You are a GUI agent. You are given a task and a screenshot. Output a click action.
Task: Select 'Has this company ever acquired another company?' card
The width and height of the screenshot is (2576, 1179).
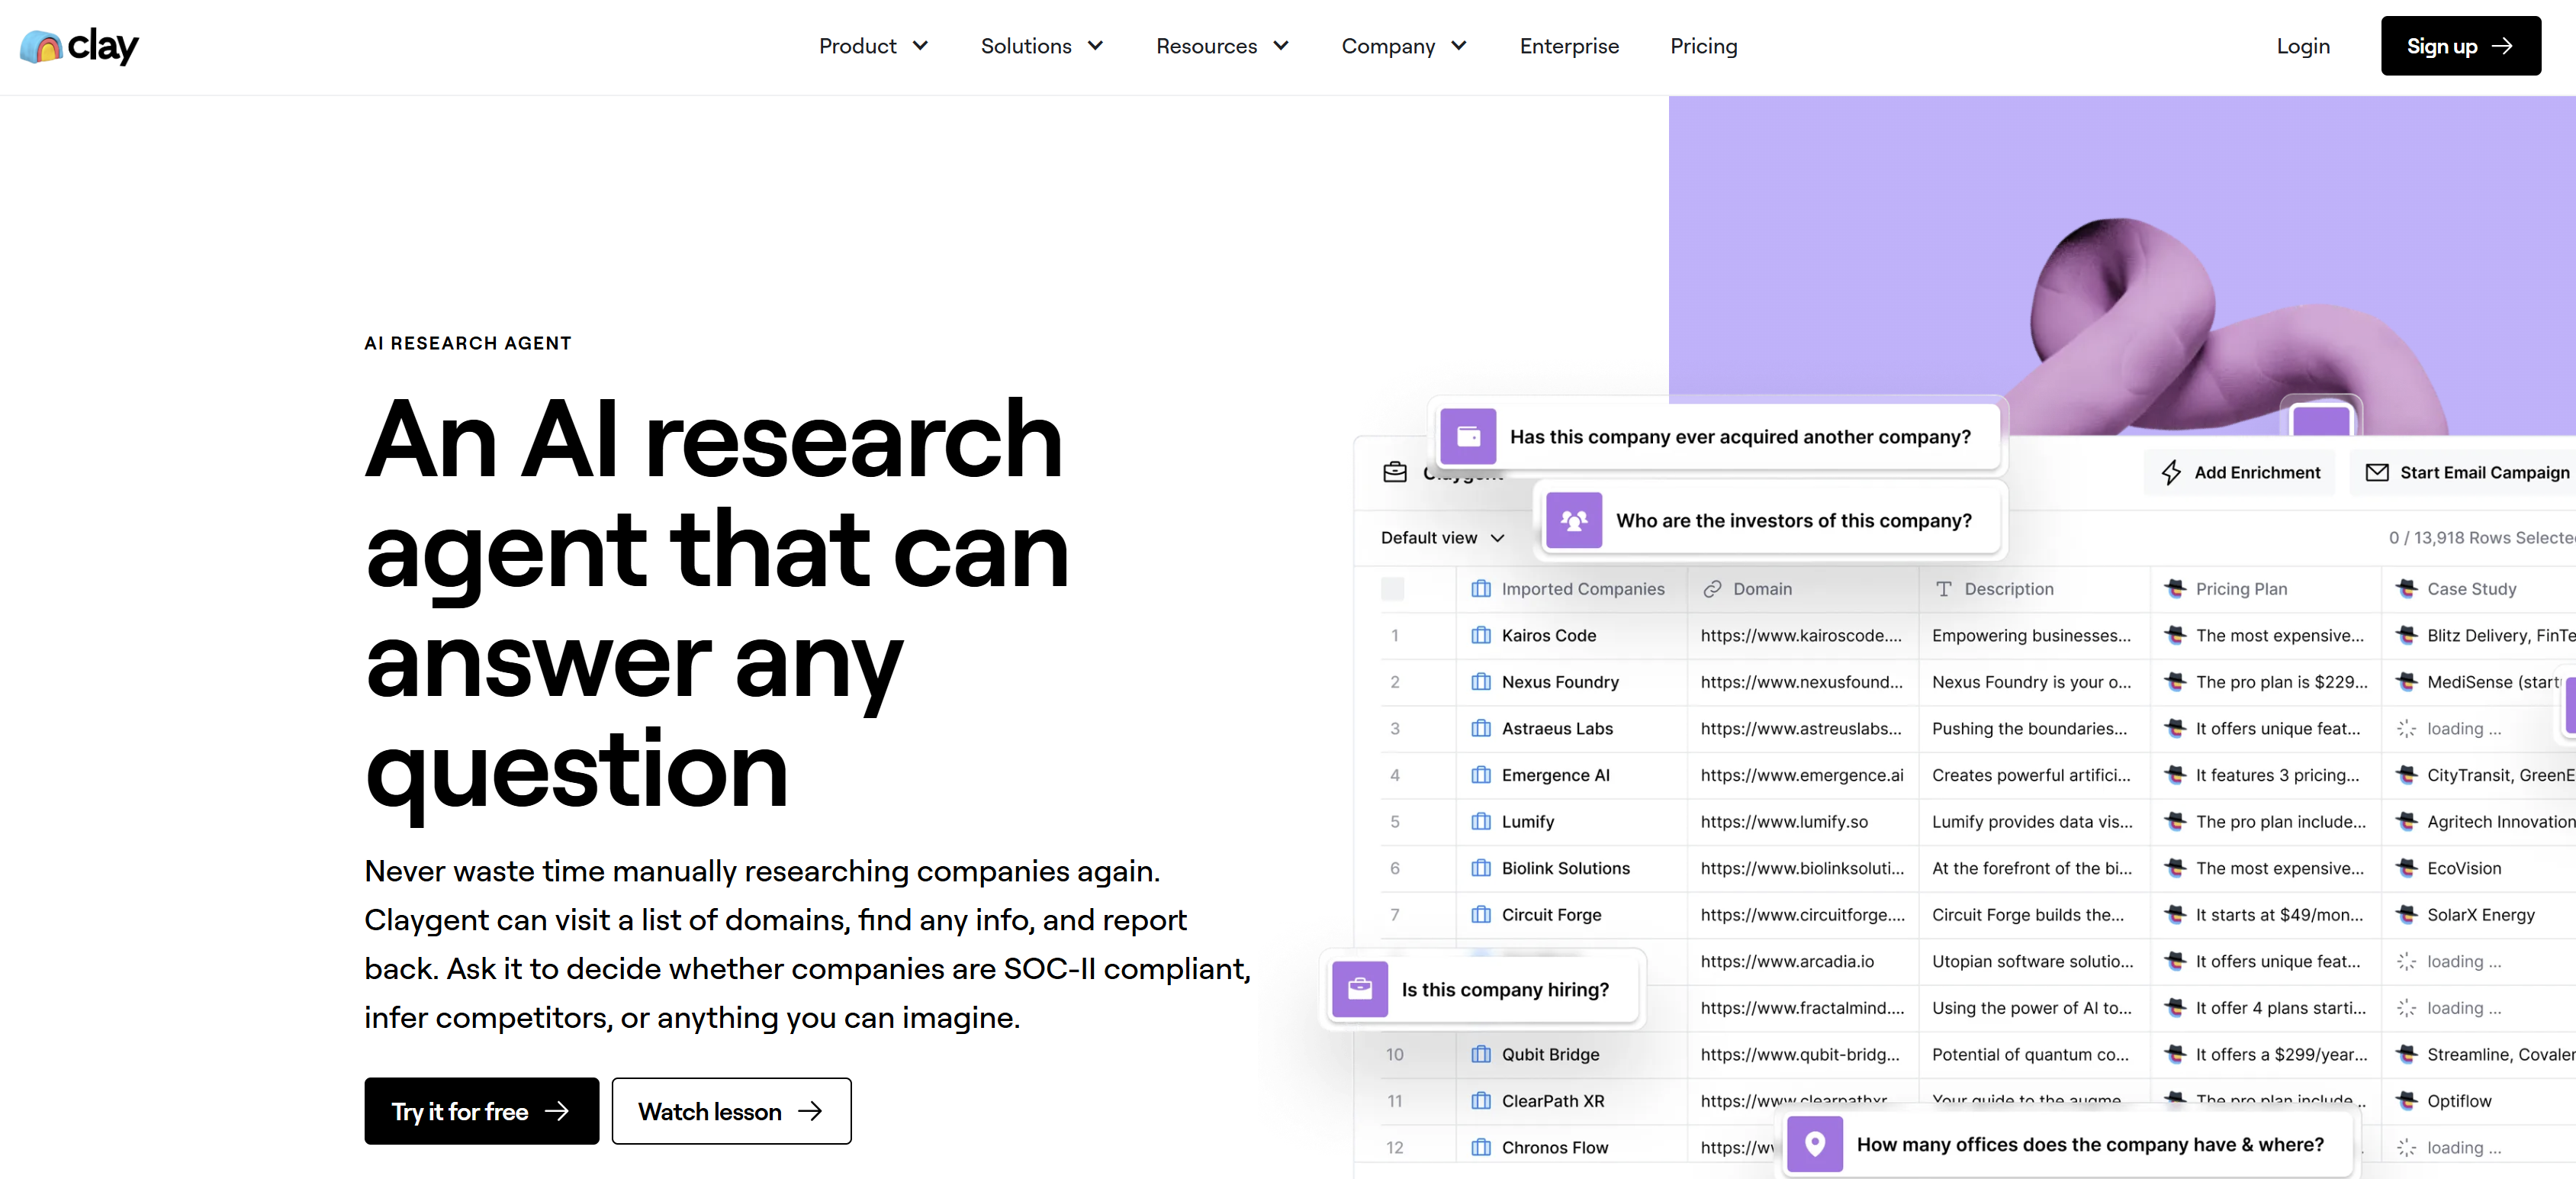1719,436
